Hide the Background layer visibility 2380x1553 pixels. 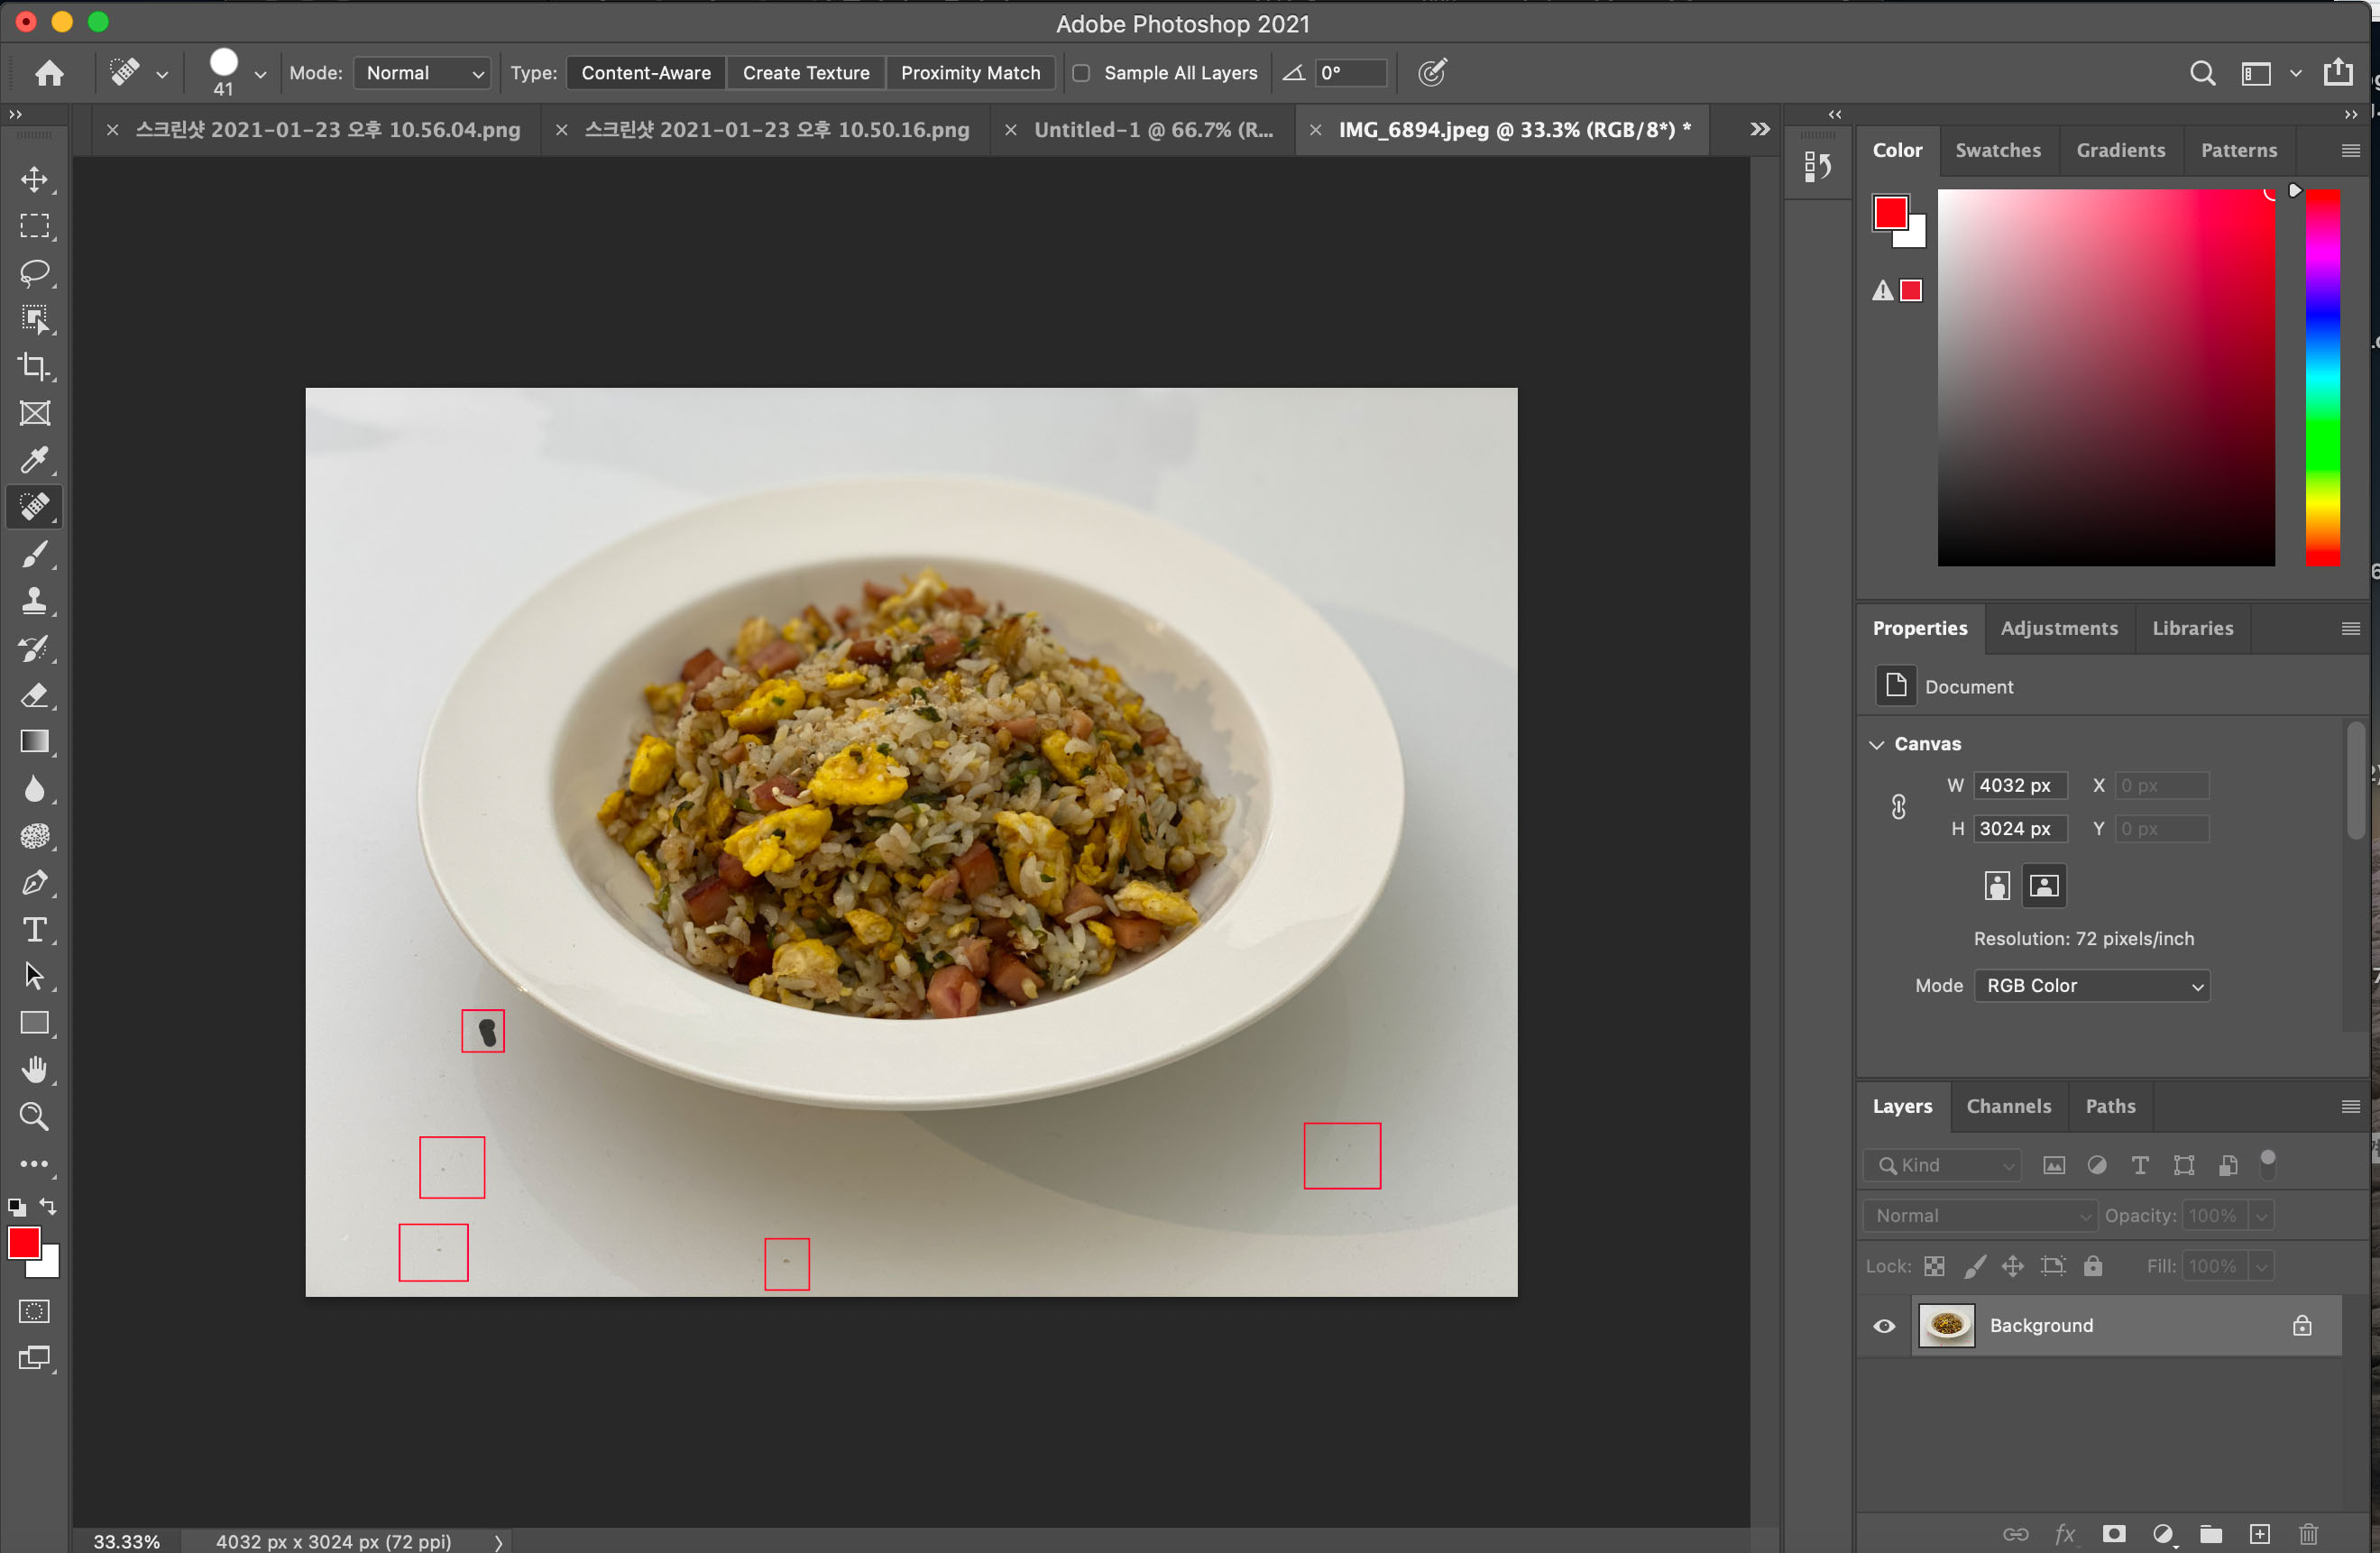[x=1884, y=1326]
